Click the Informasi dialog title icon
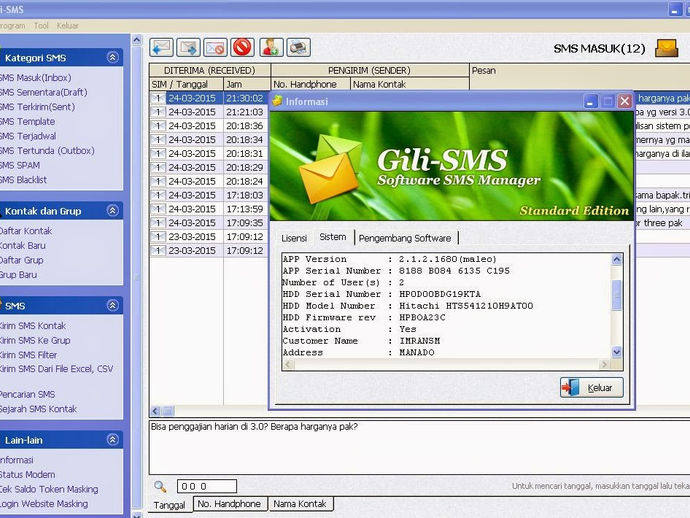This screenshot has width=690, height=518. pyautogui.click(x=277, y=101)
